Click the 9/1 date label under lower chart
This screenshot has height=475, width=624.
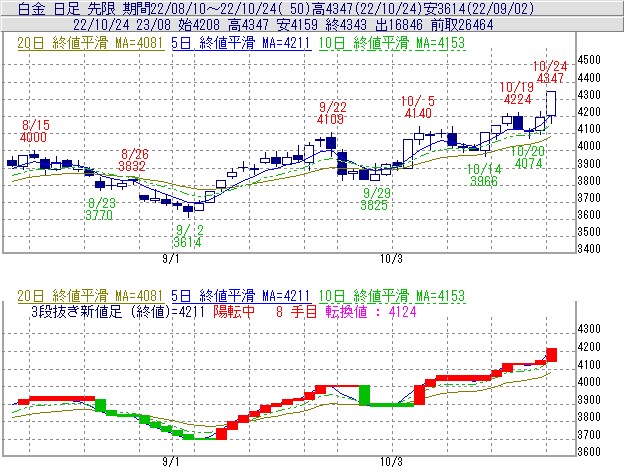coord(171,462)
